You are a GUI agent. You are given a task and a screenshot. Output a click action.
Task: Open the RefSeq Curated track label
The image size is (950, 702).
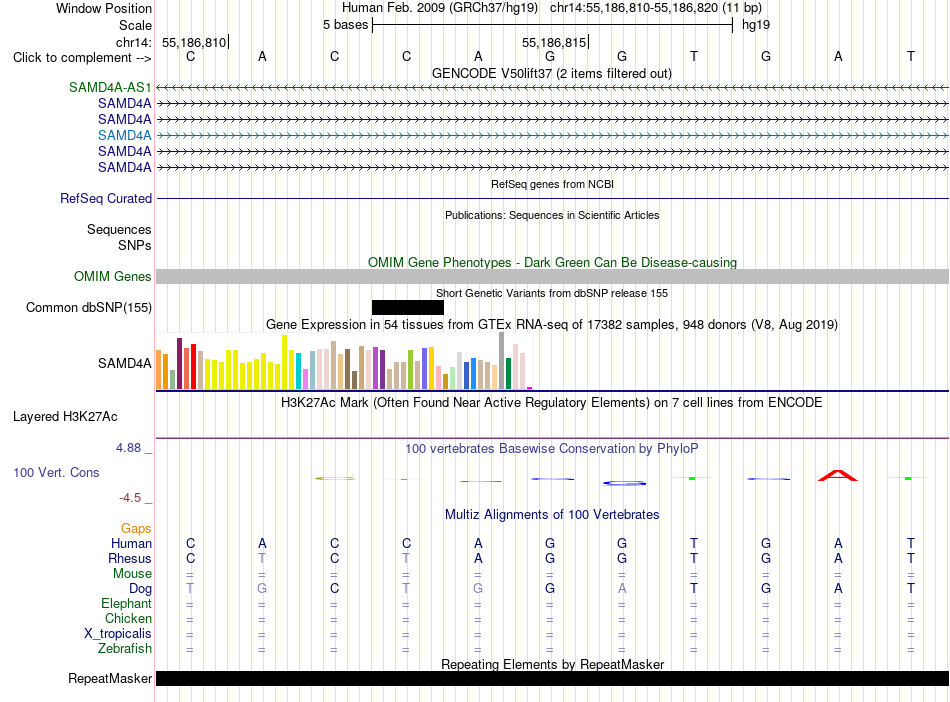[x=106, y=198]
